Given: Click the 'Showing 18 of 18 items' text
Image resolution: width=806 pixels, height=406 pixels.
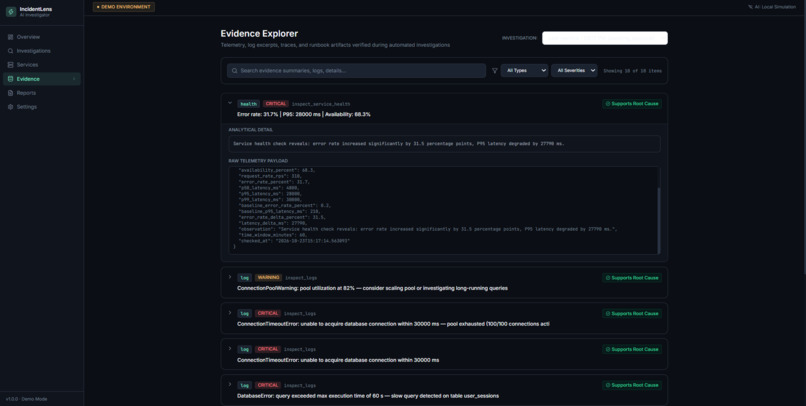Looking at the screenshot, I should (x=632, y=71).
